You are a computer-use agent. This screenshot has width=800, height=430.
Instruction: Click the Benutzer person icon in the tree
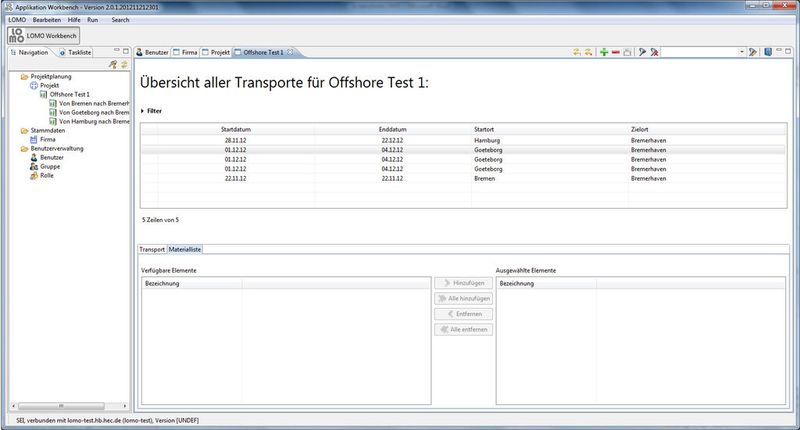(x=34, y=158)
